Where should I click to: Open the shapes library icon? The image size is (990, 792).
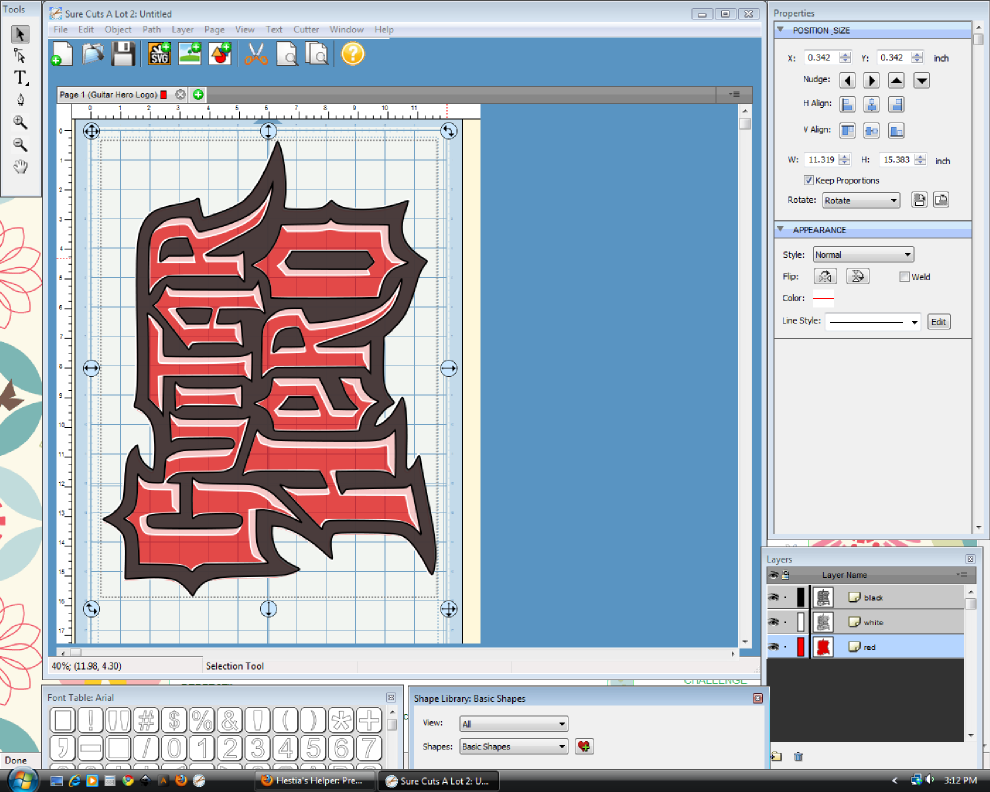tap(220, 54)
